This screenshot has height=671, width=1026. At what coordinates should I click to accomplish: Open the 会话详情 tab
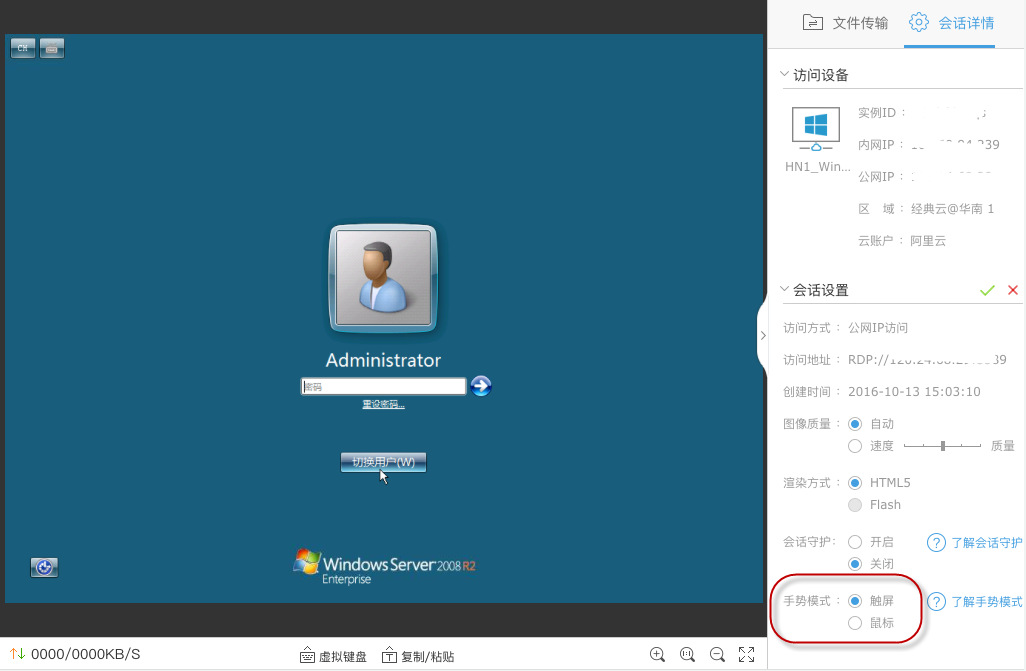[x=951, y=23]
